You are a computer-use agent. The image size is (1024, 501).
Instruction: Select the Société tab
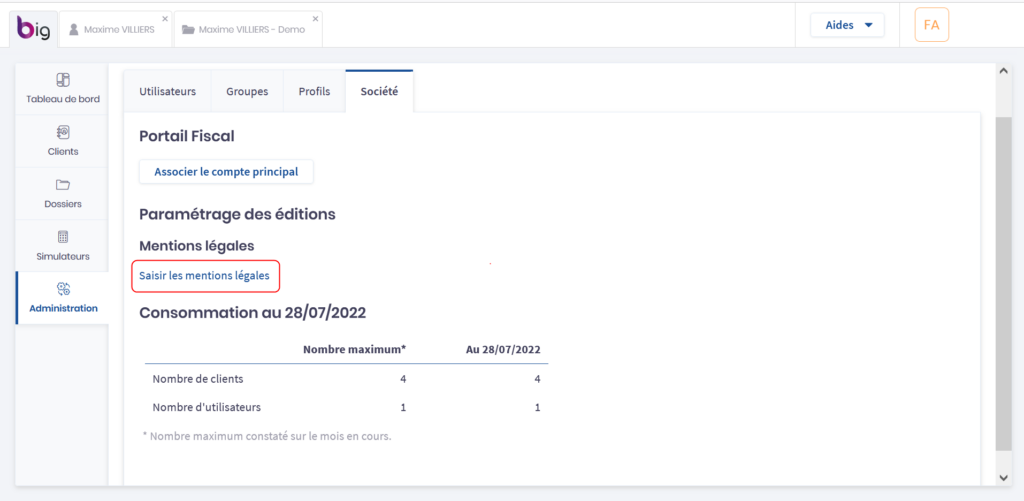pos(379,91)
